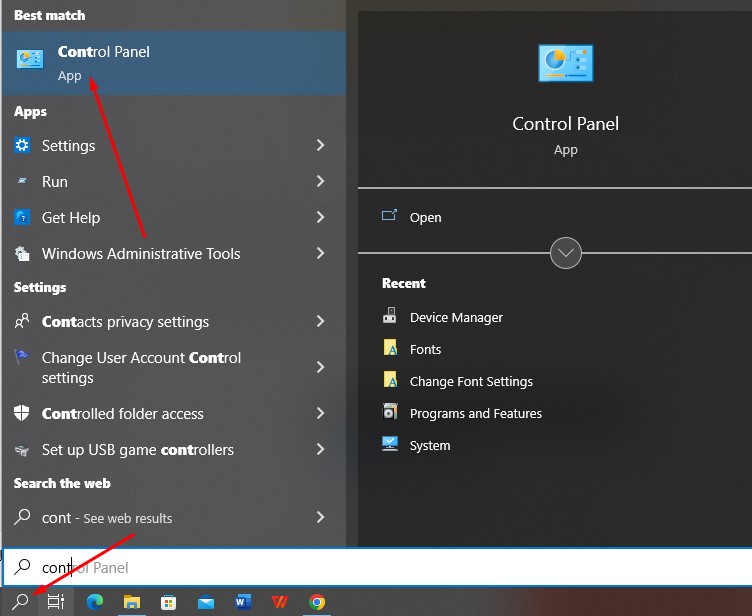Screen dimensions: 752x616
Task: Click Control Panel title in preview pane
Action: tap(565, 124)
